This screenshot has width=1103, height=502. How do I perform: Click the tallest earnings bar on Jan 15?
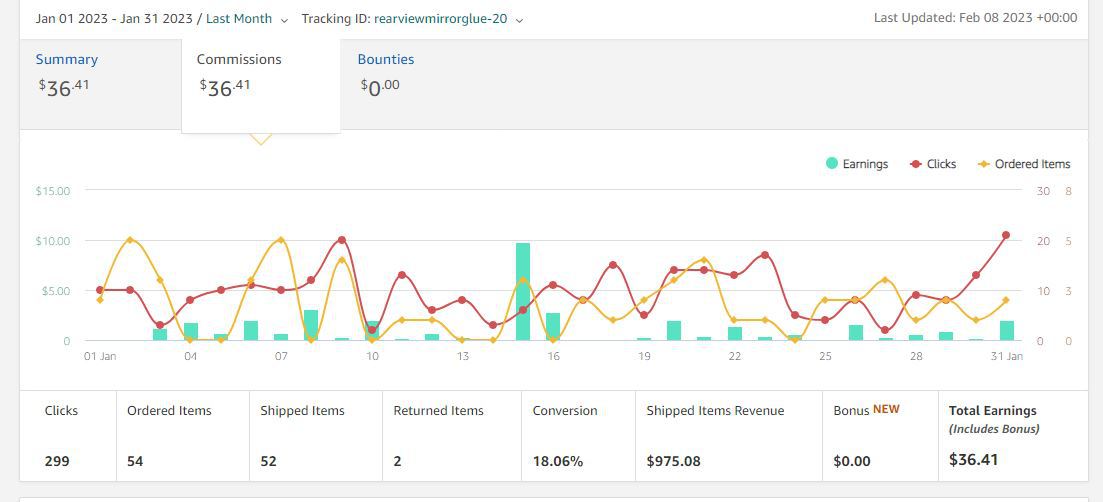pyautogui.click(x=523, y=292)
